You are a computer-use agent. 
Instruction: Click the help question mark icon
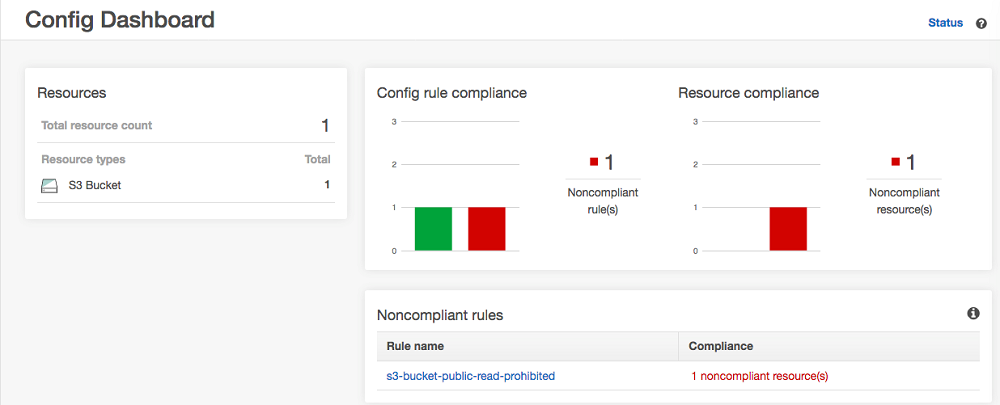(x=981, y=23)
